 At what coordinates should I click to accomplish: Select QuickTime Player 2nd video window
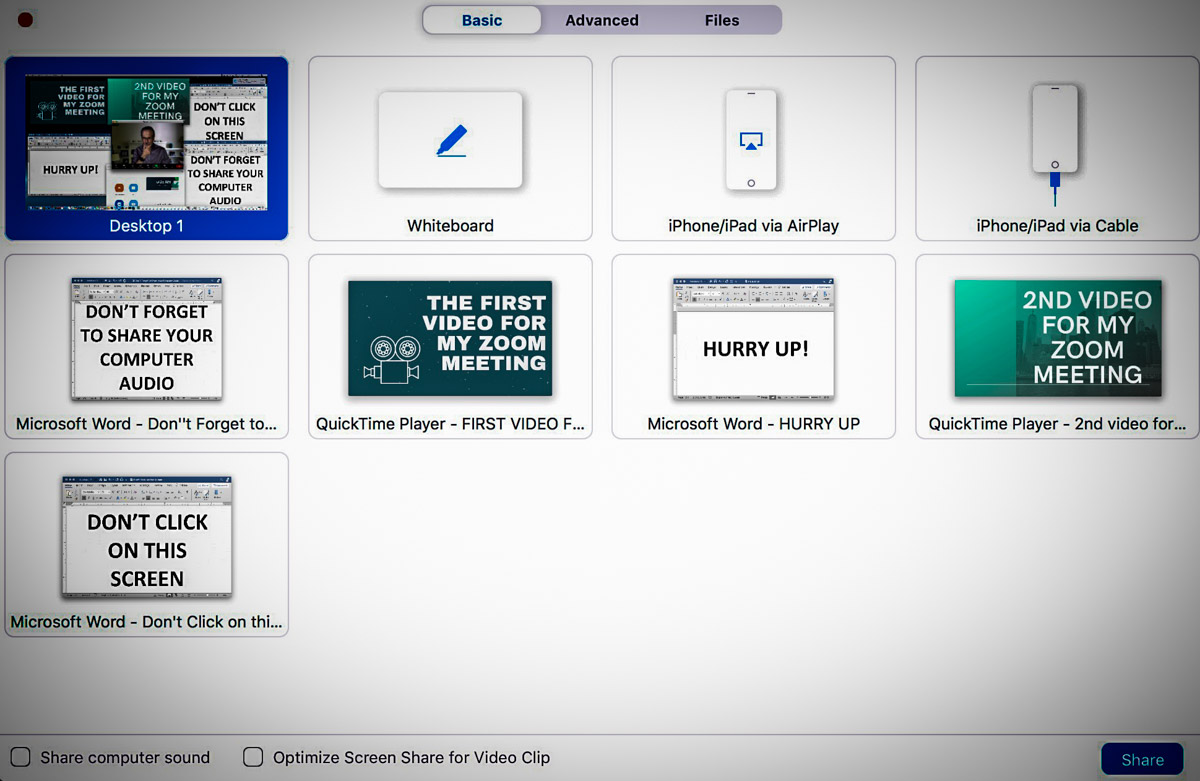pyautogui.click(x=1057, y=338)
